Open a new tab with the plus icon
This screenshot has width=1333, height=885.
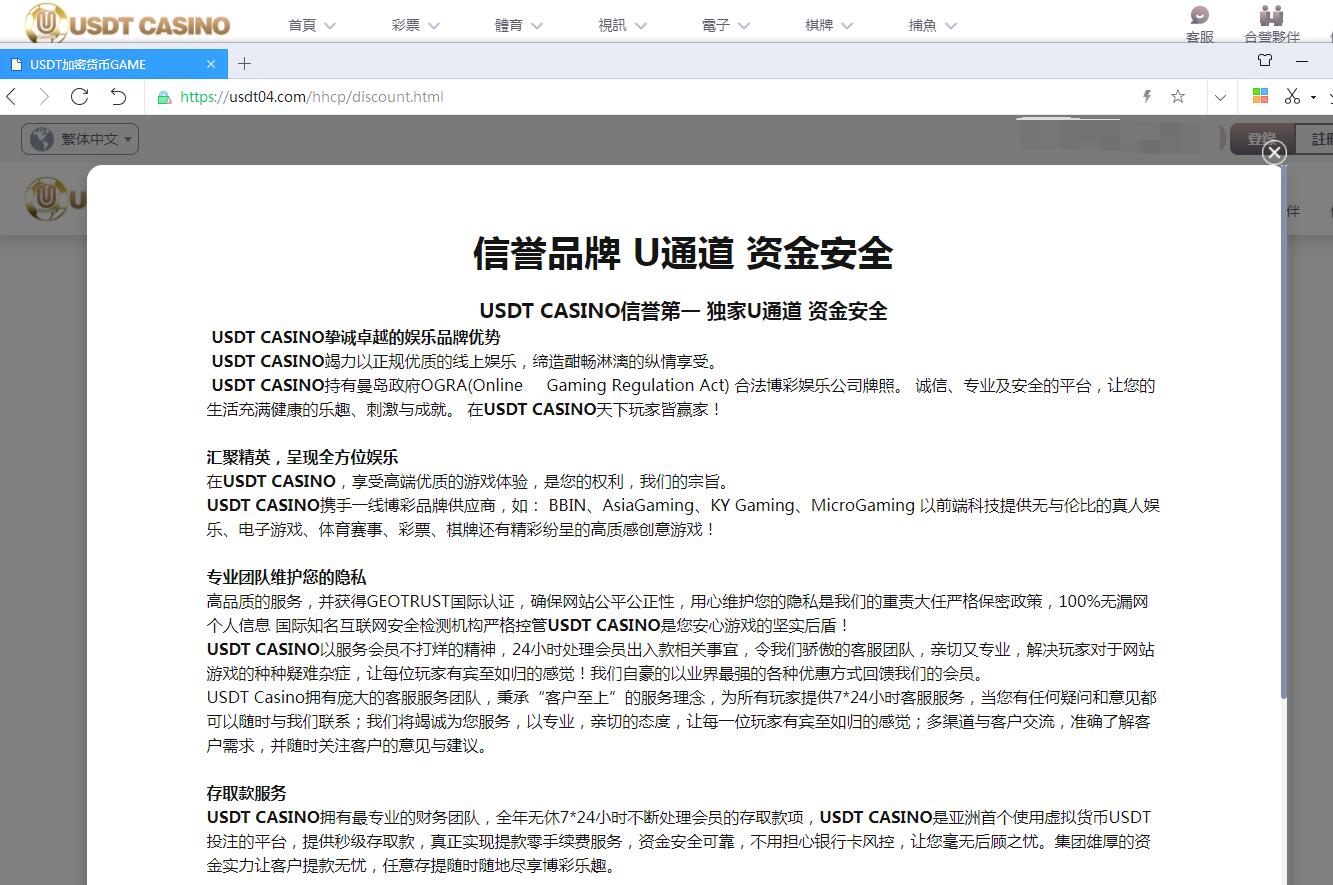coord(244,64)
